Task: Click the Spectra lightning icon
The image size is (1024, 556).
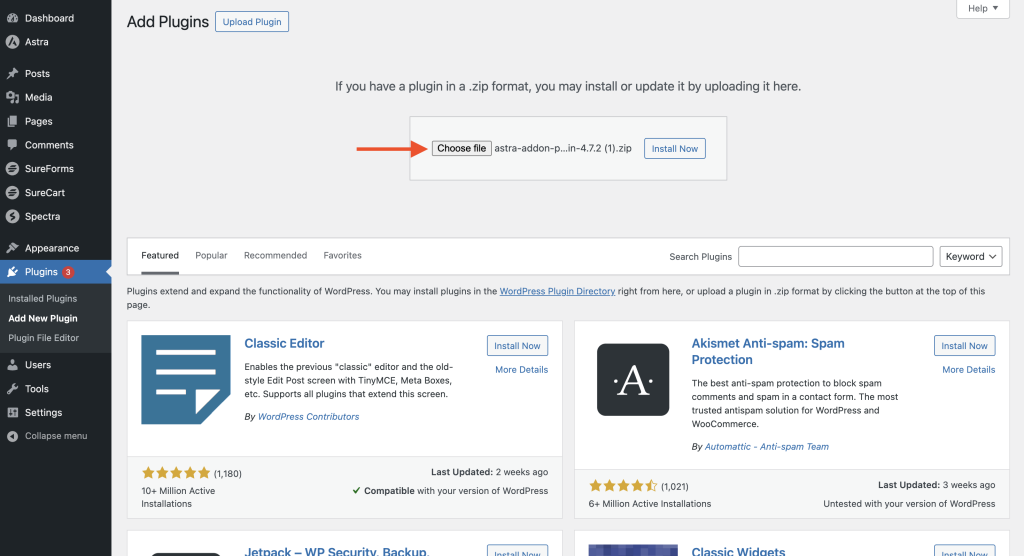Action: (12, 216)
